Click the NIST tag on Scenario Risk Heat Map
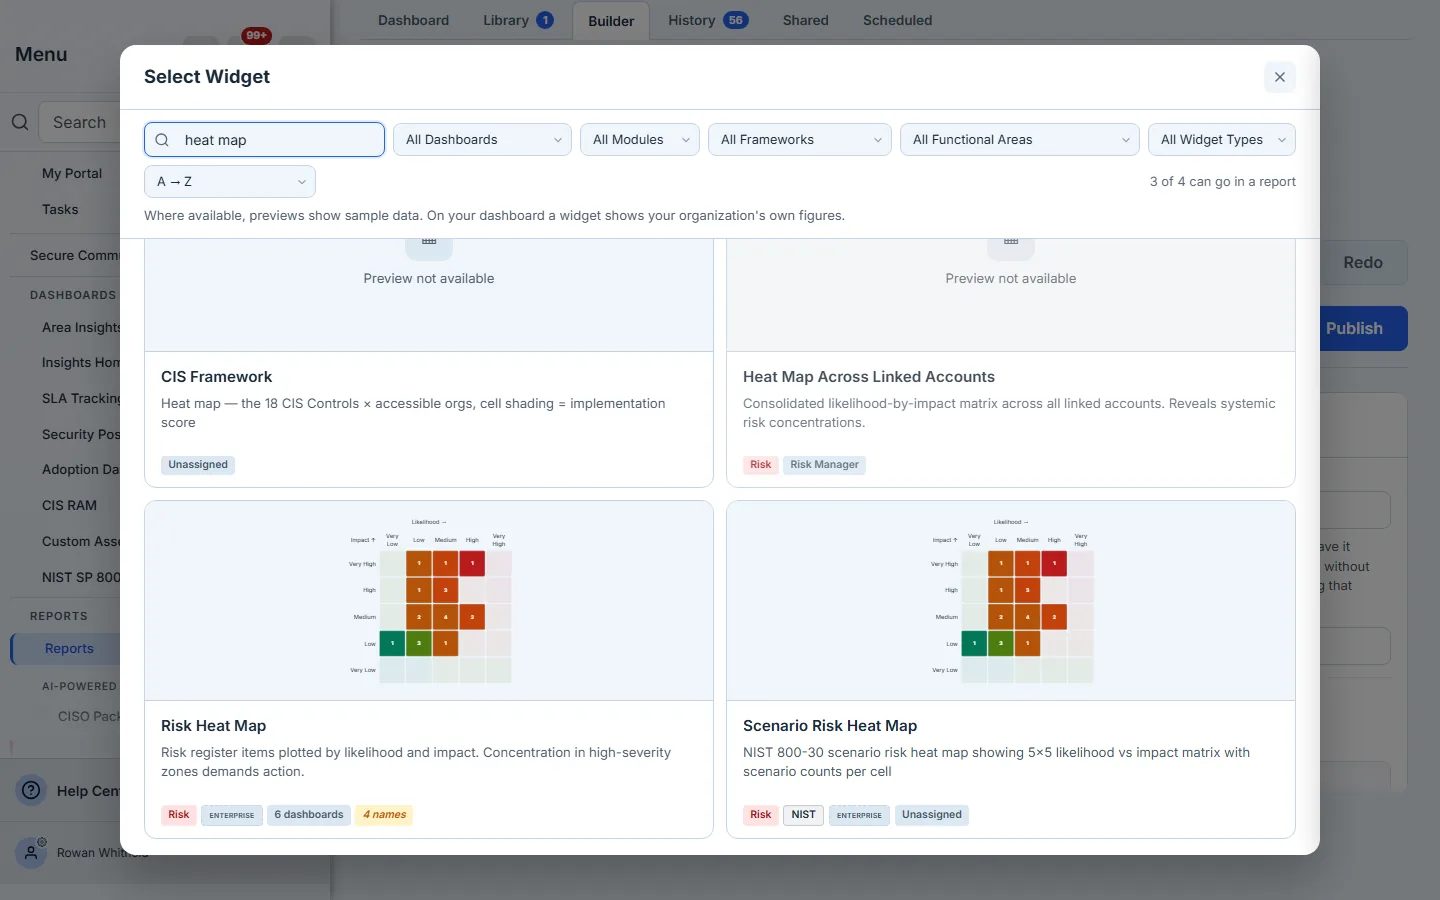 pos(804,815)
